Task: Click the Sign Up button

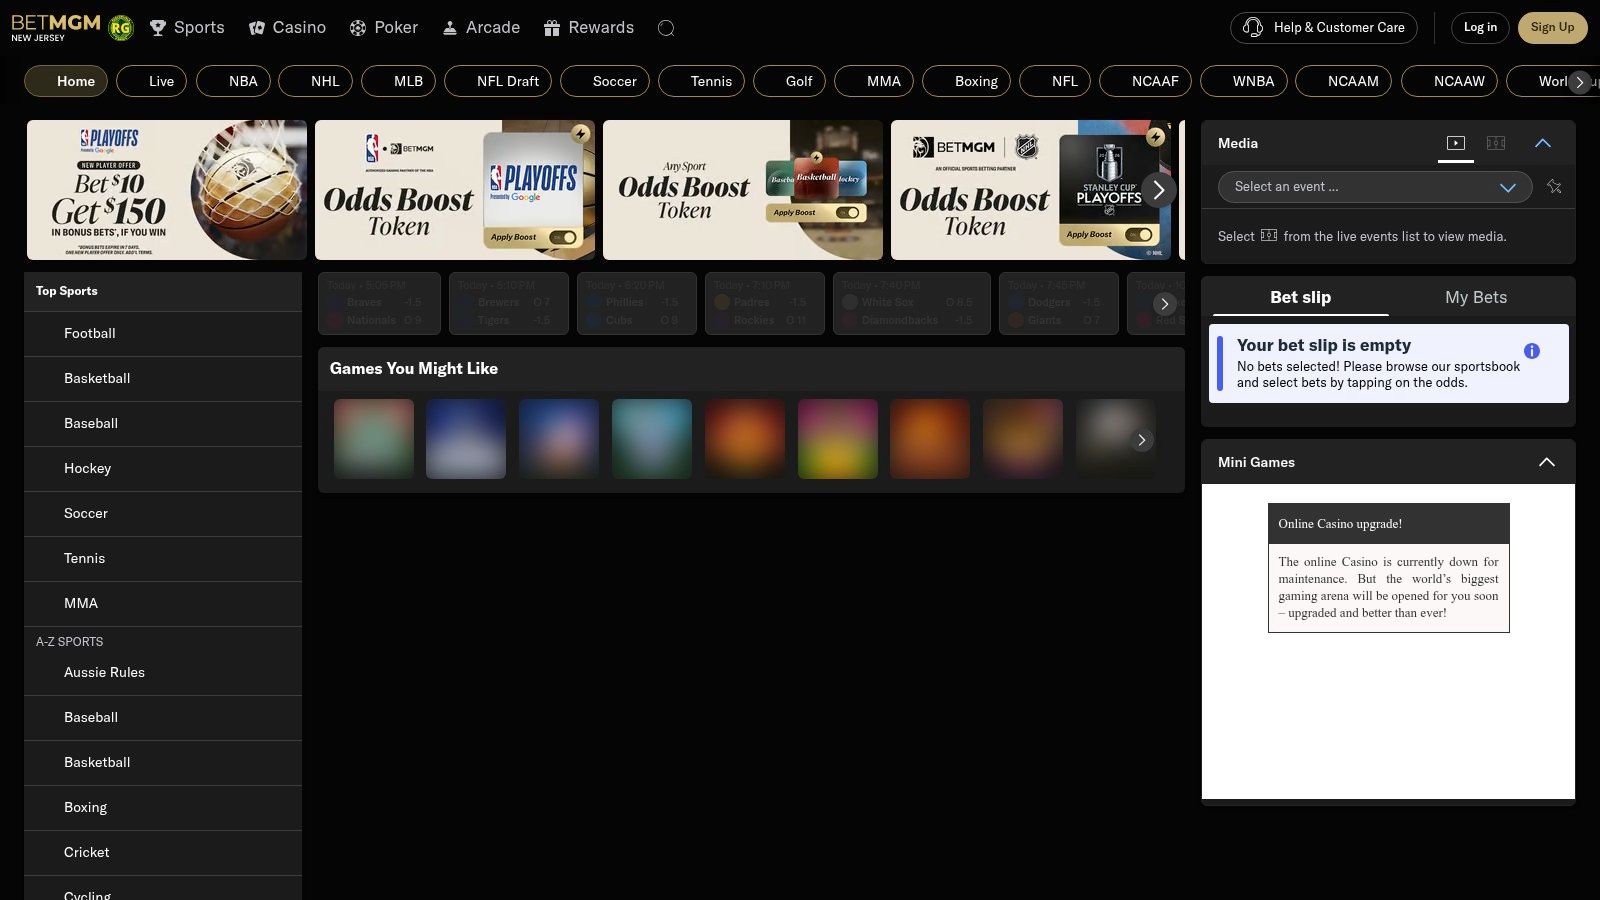Action: (x=1551, y=28)
